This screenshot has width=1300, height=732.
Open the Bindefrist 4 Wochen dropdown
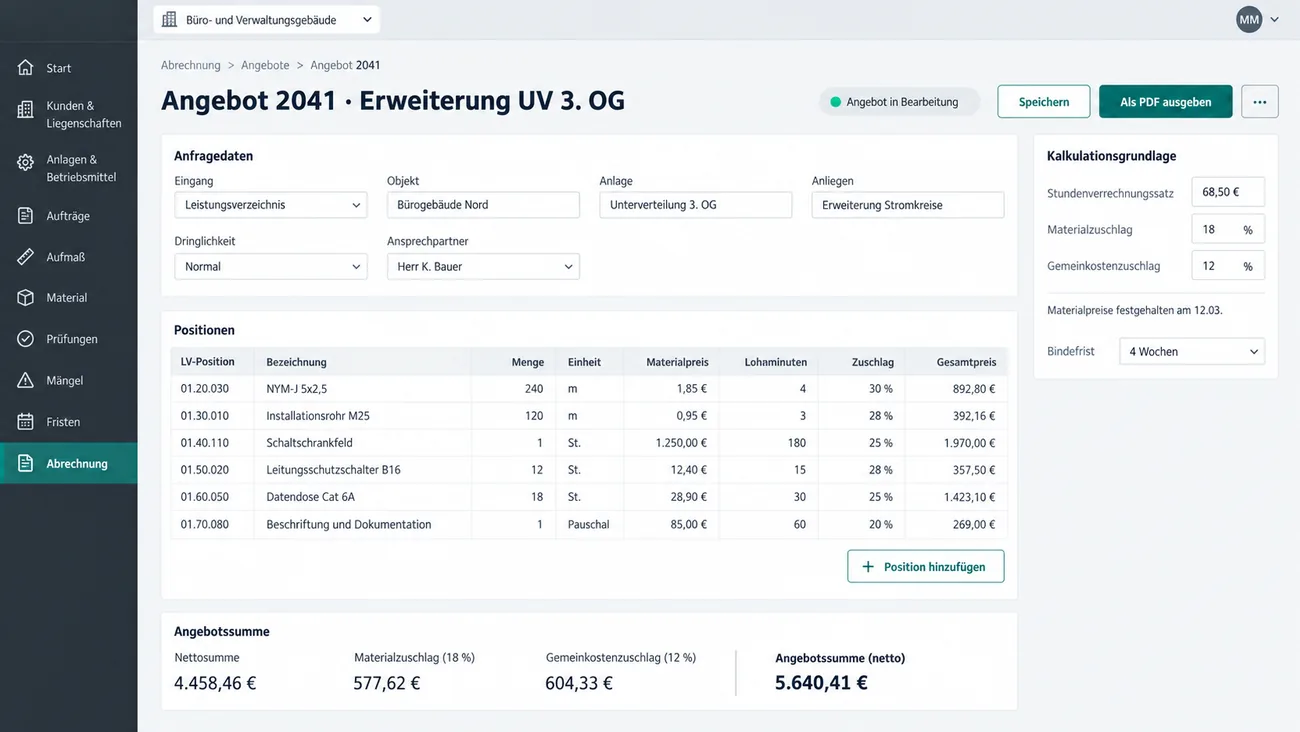tap(1192, 352)
